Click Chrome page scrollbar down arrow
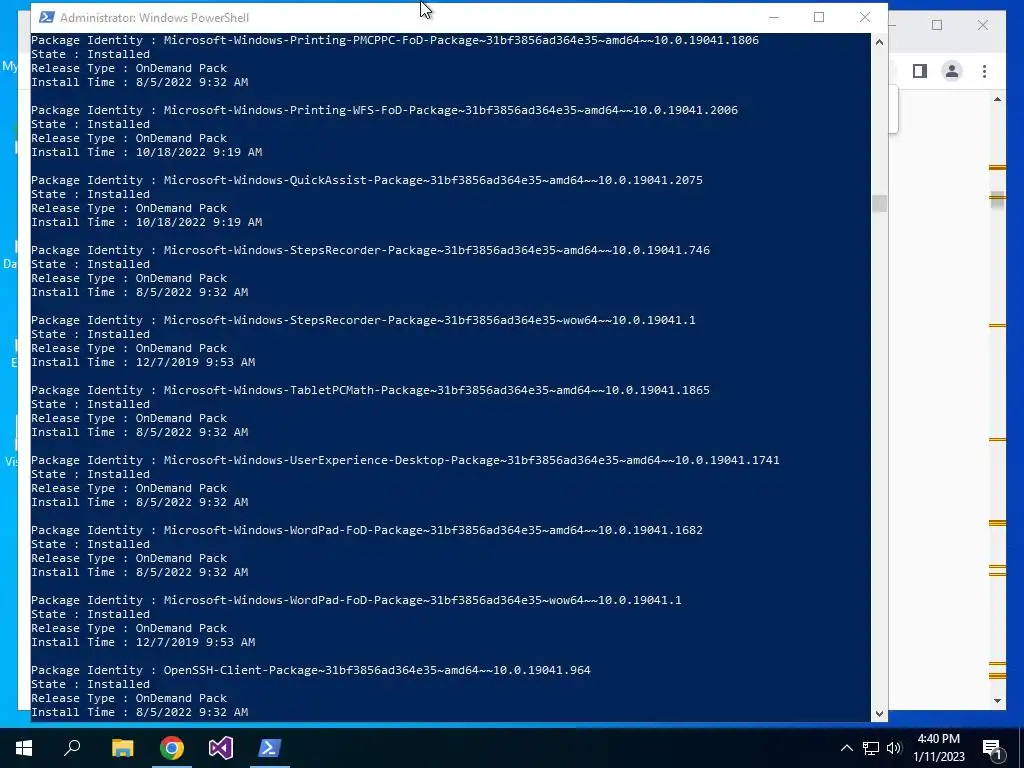 997,701
